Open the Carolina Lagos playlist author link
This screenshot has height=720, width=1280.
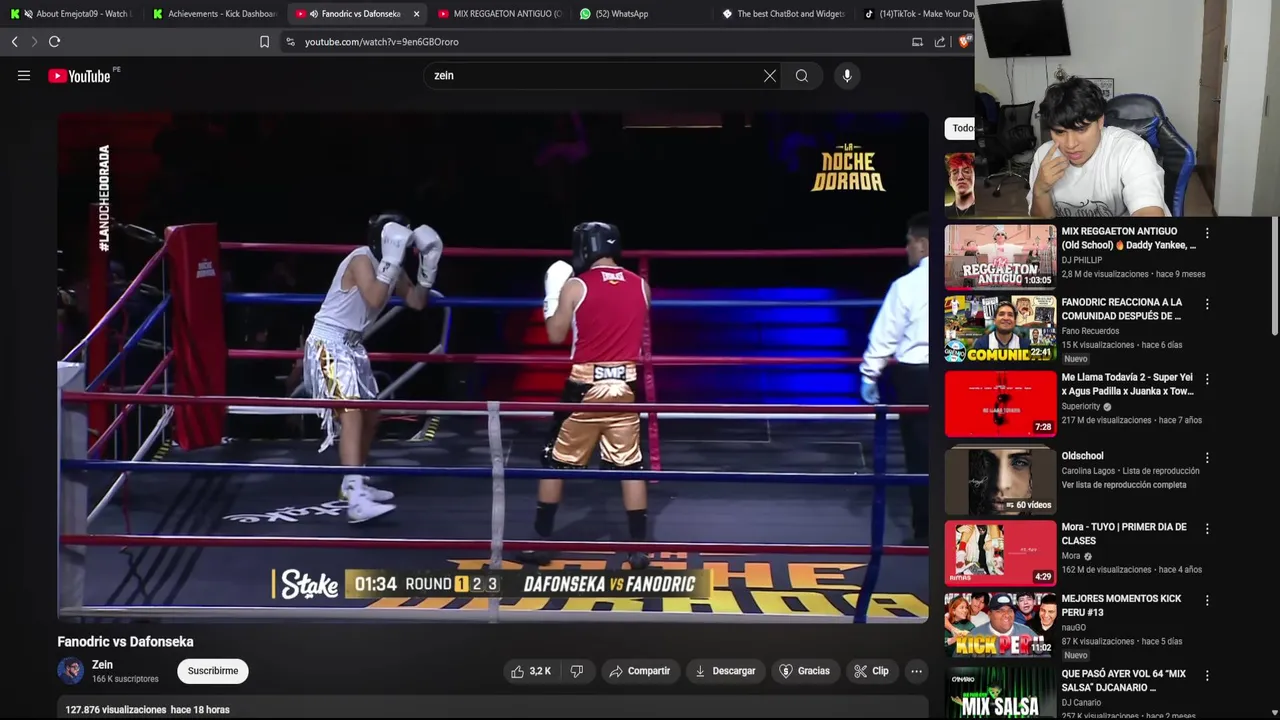coord(1088,471)
